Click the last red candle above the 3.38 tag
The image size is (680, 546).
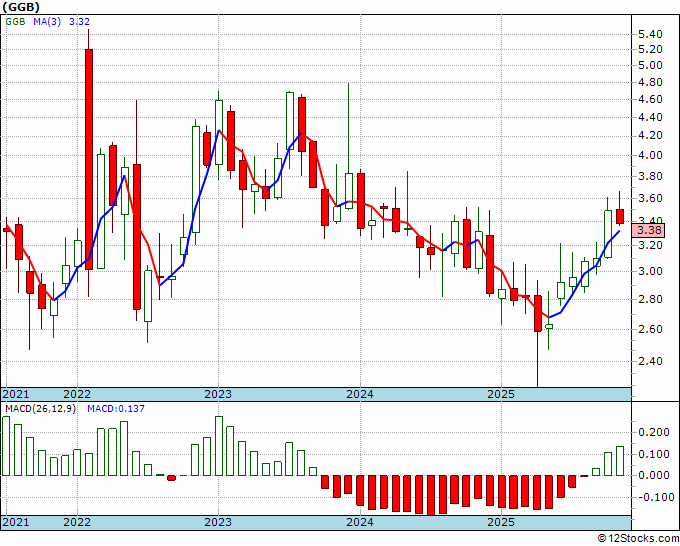pos(620,216)
